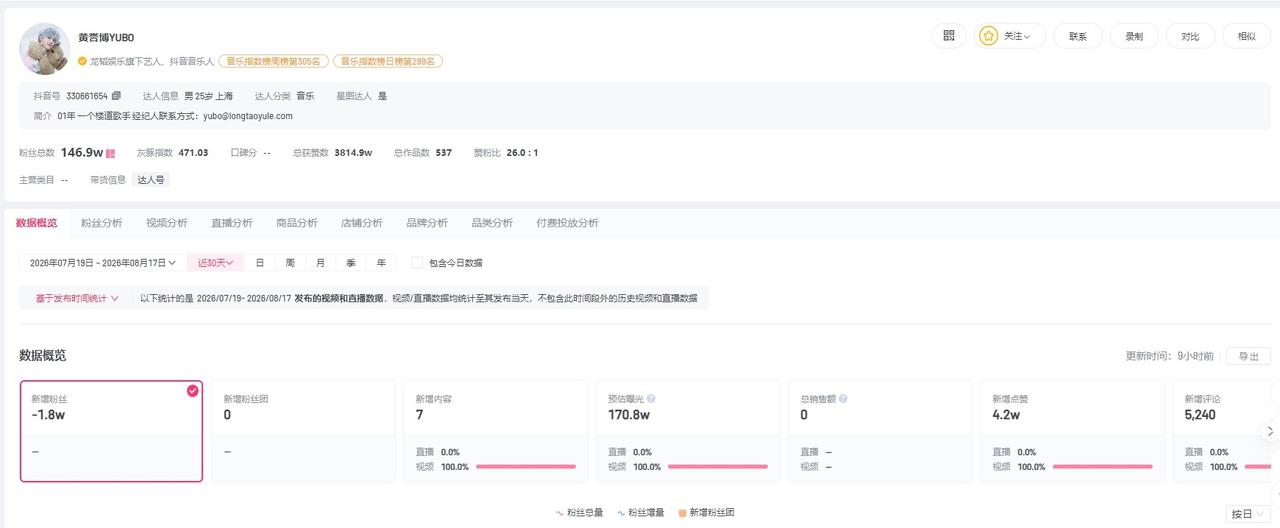Select the 季 period option
1280x528 pixels.
pos(351,263)
